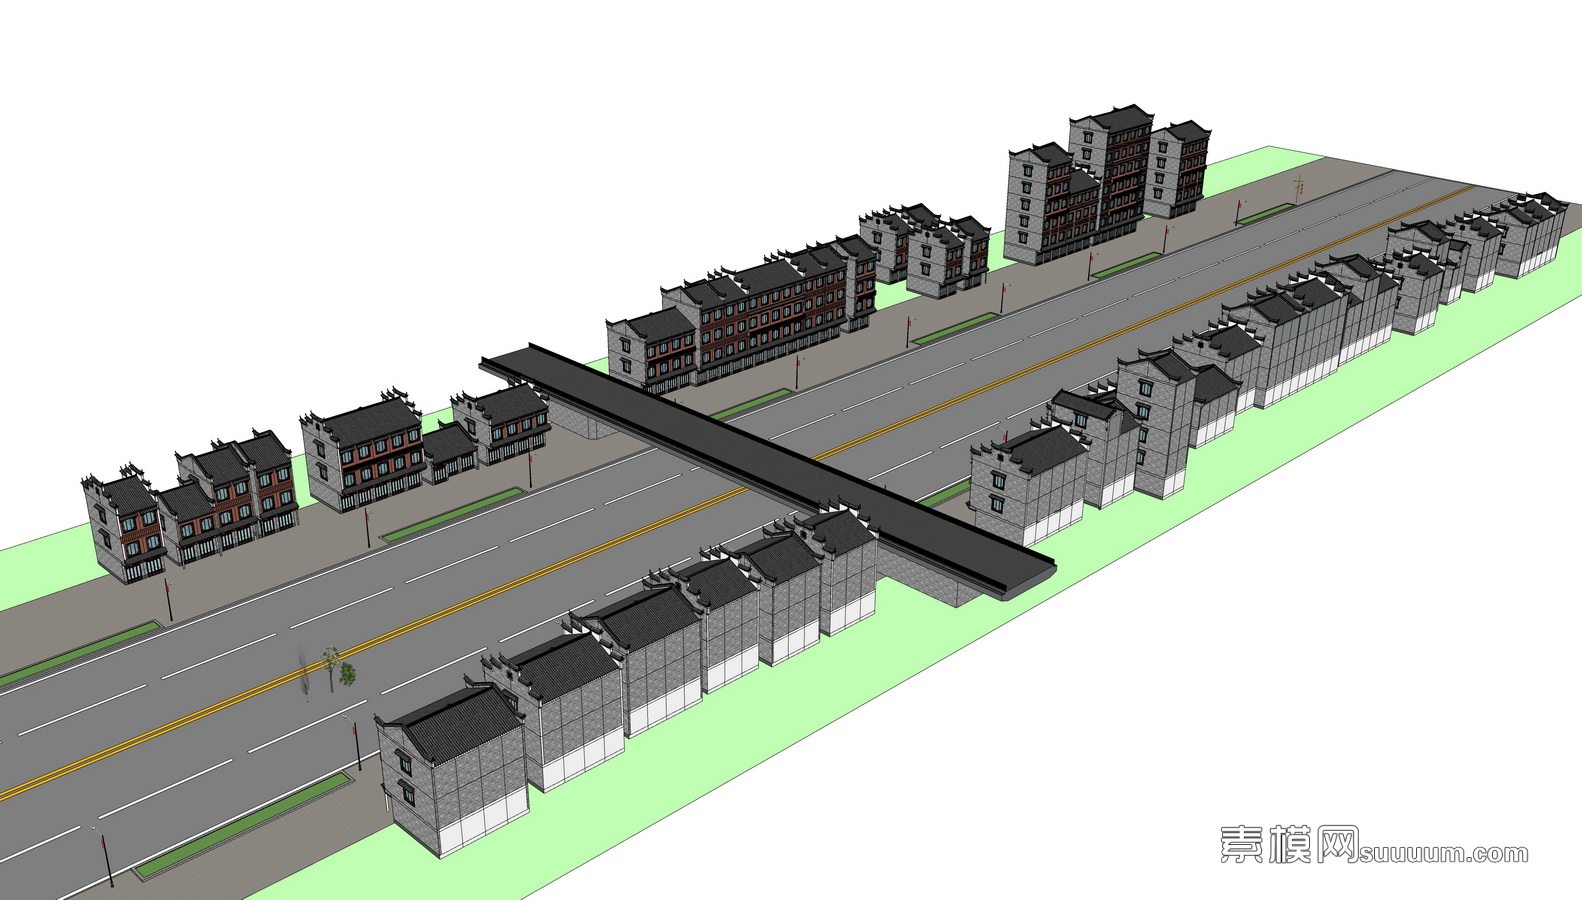Viewport: 1582px width, 900px height.
Task: Select the street lamp at bottom left
Action: tap(106, 861)
